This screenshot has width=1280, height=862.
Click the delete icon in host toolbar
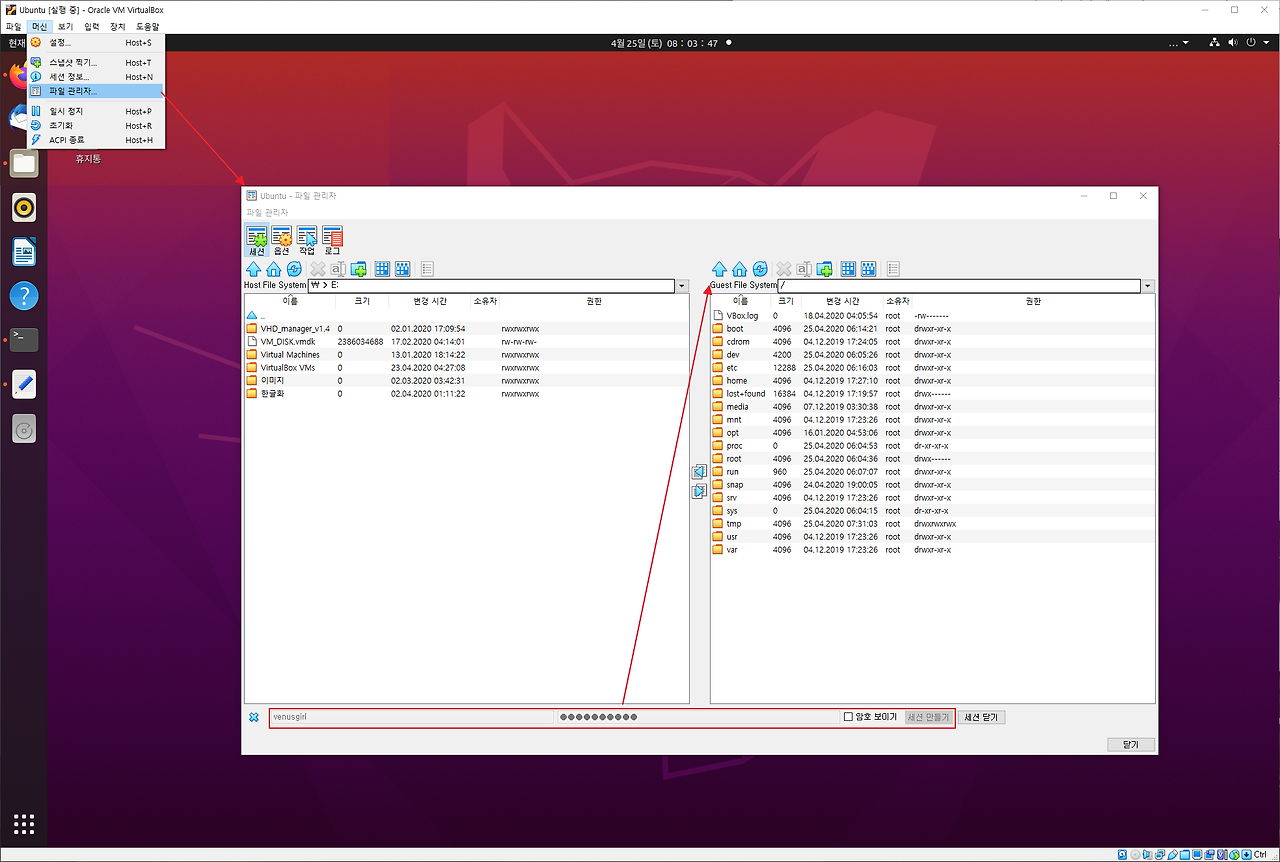coord(318,269)
